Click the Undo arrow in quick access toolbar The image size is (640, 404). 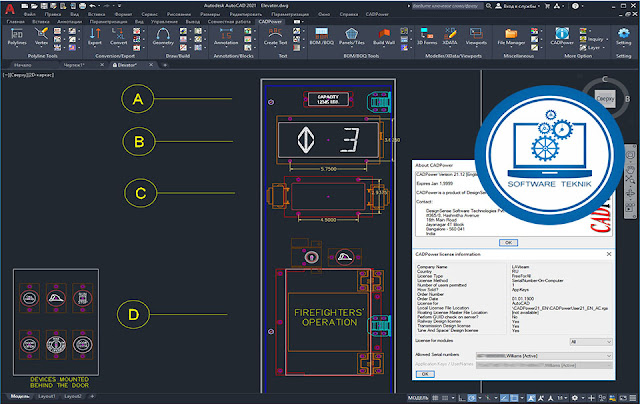coord(91,6)
